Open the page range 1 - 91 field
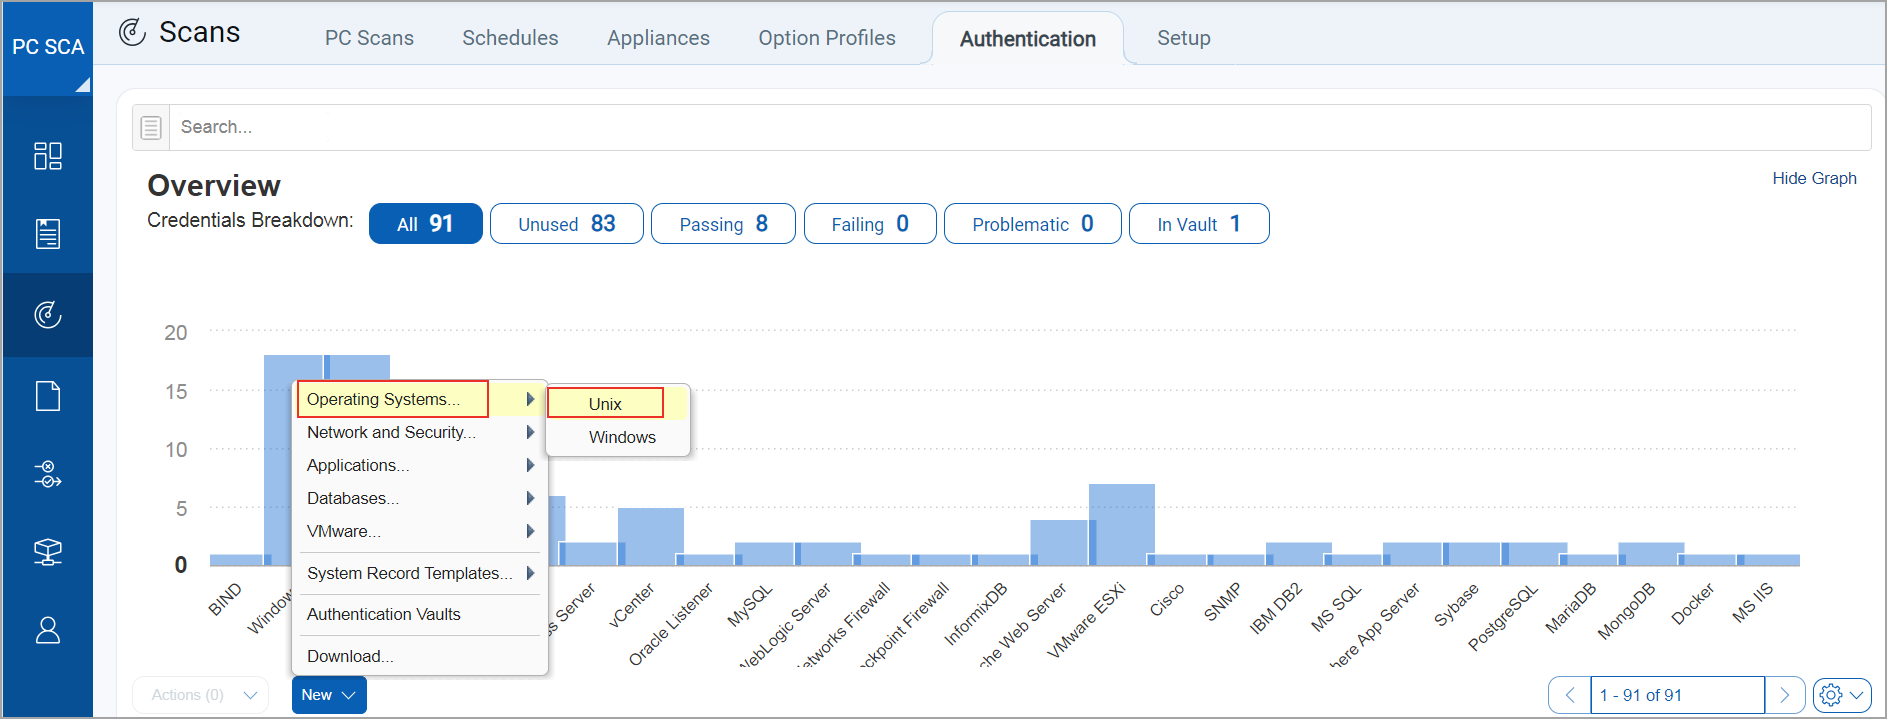 (x=1677, y=695)
